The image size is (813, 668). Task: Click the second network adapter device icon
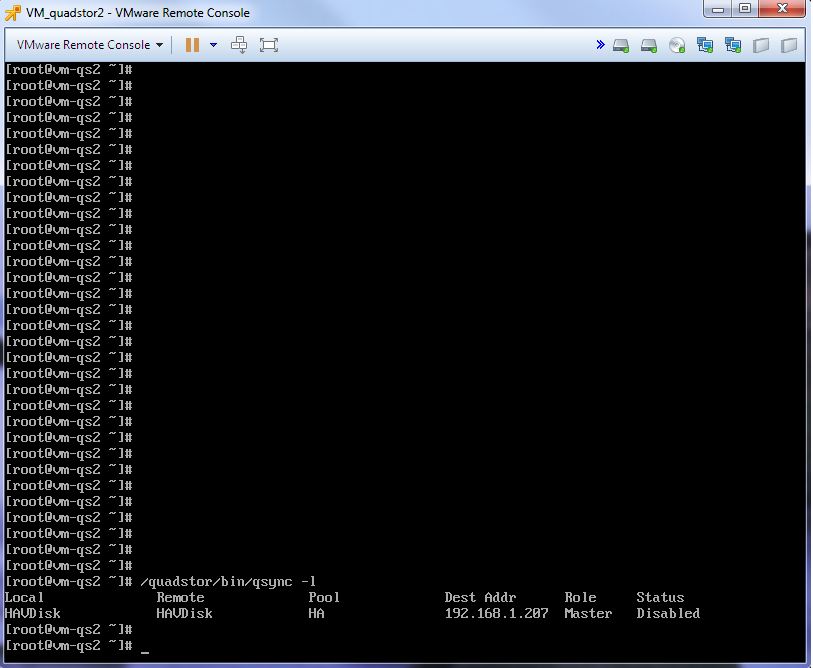(733, 46)
